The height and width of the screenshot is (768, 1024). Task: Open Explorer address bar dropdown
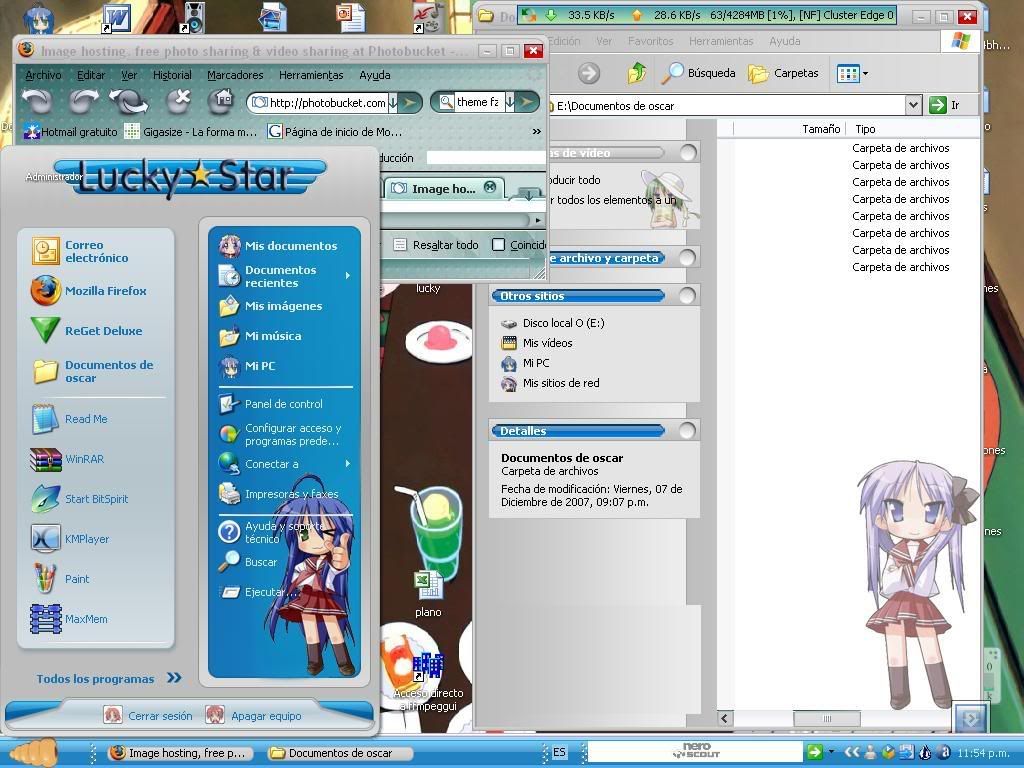coord(913,105)
